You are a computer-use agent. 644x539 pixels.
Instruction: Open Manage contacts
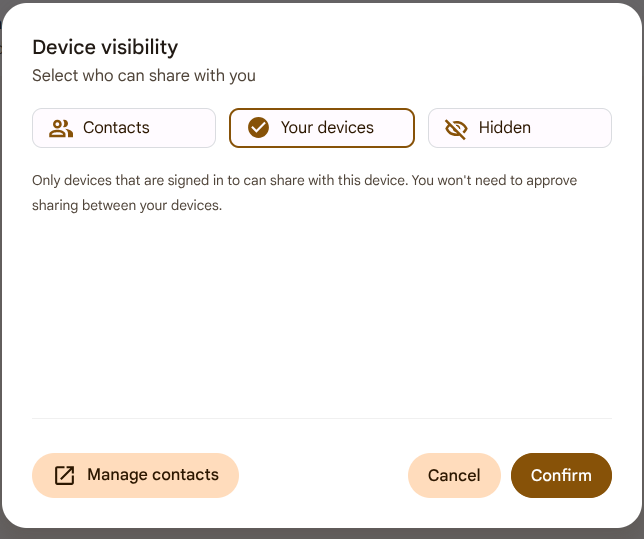click(x=135, y=475)
